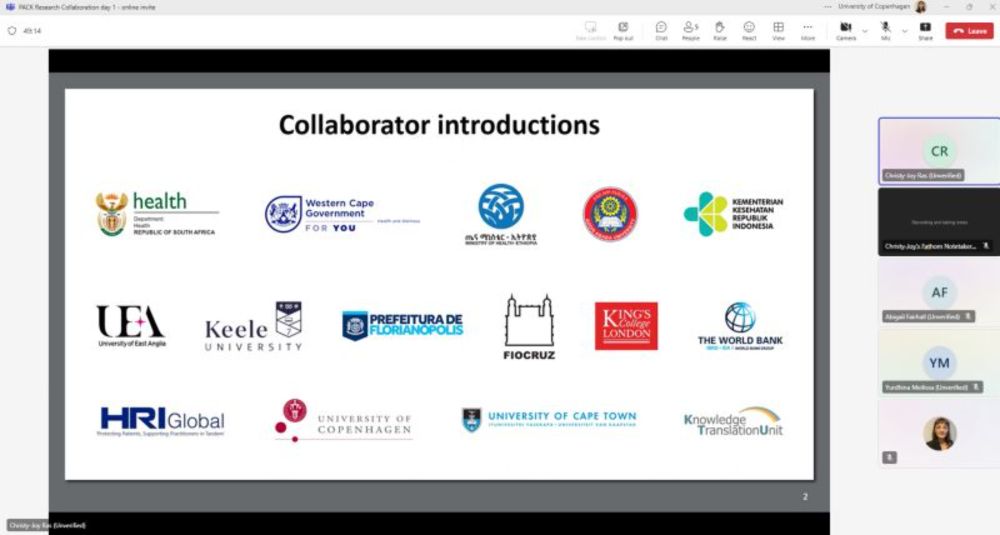Expand the Mic options arrow
The image size is (1000, 535).
tap(904, 31)
